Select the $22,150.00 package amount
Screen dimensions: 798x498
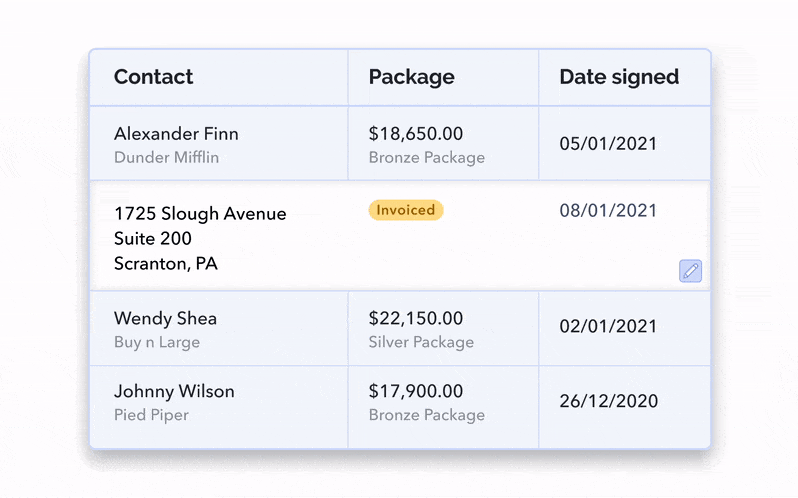[x=415, y=319]
